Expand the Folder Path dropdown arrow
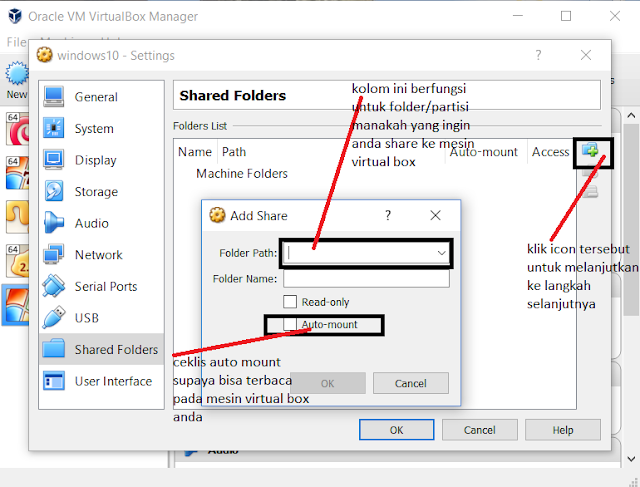This screenshot has width=640, height=487. point(441,253)
